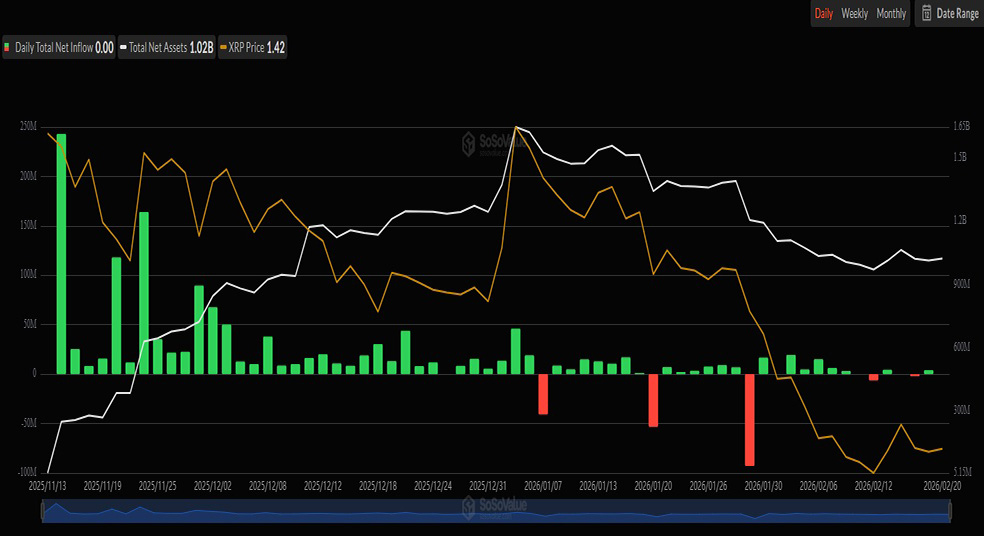
Task: Click the right handle of the range slider
Action: (950, 511)
